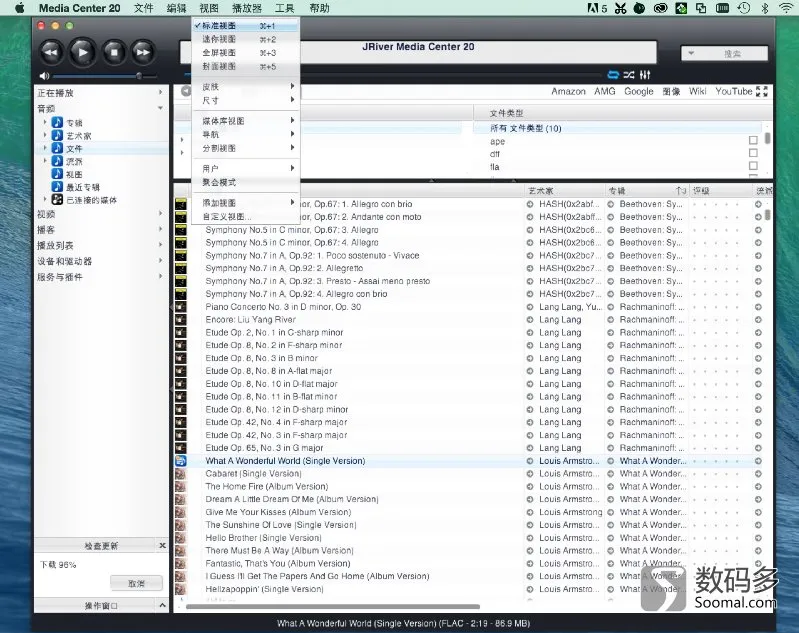Open the search box dropdown arrow

click(x=691, y=53)
